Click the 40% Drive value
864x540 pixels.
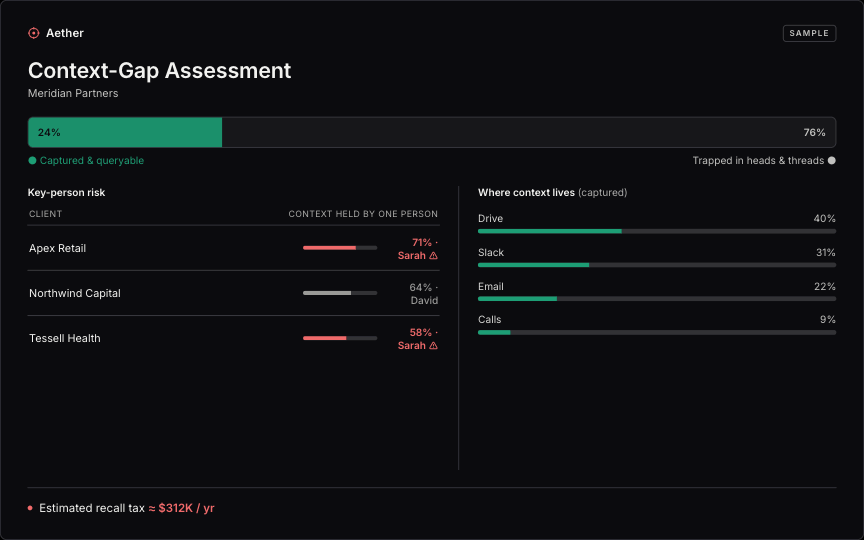(x=824, y=218)
